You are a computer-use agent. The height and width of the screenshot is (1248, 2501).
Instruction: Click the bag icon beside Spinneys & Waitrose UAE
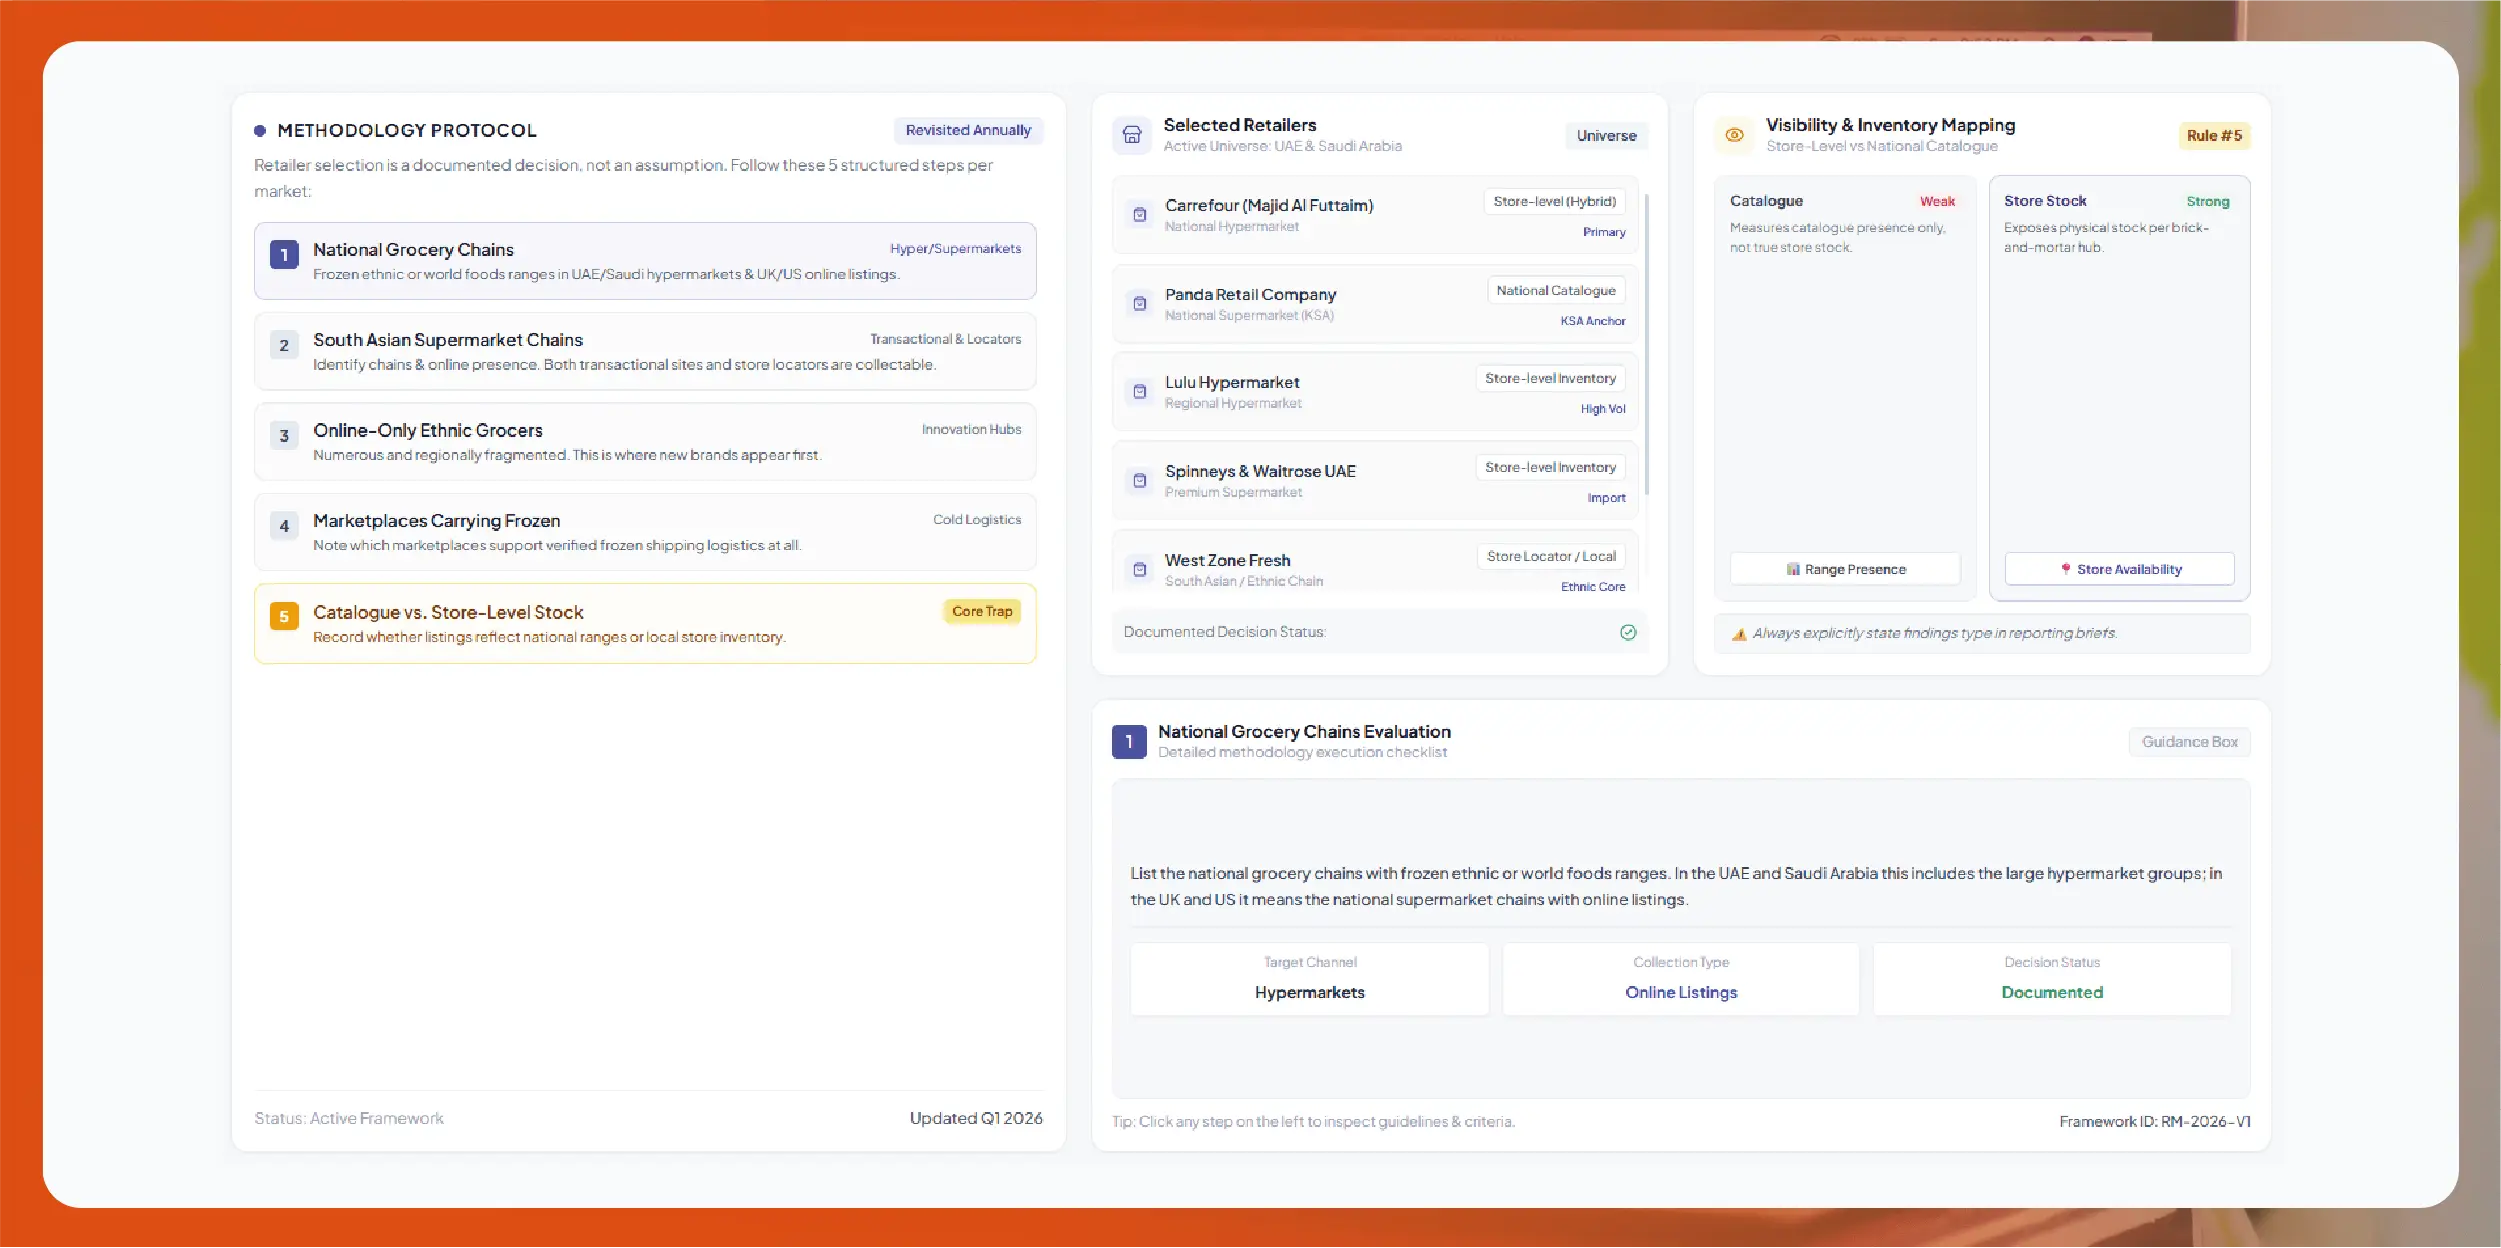[x=1139, y=481]
